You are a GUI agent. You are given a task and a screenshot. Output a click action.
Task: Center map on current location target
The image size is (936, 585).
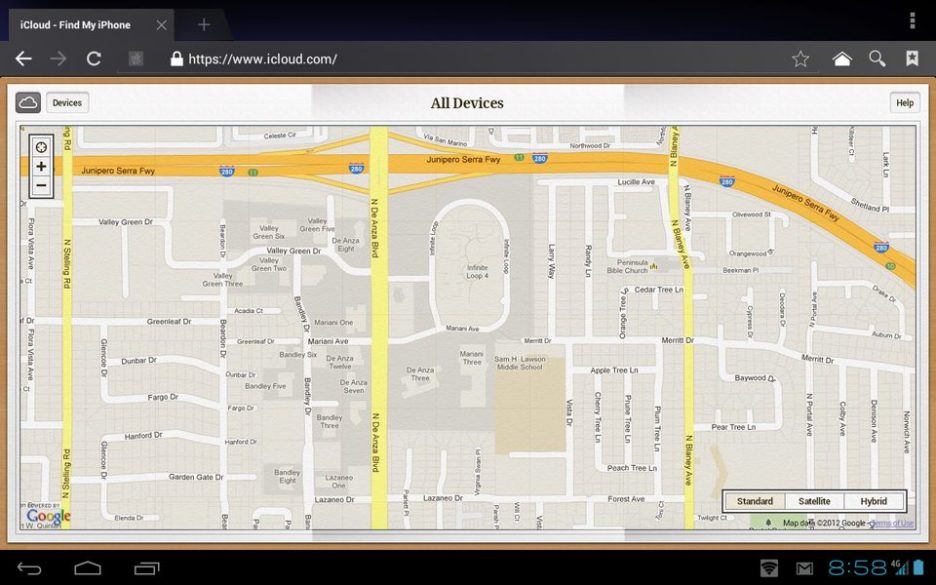click(41, 147)
